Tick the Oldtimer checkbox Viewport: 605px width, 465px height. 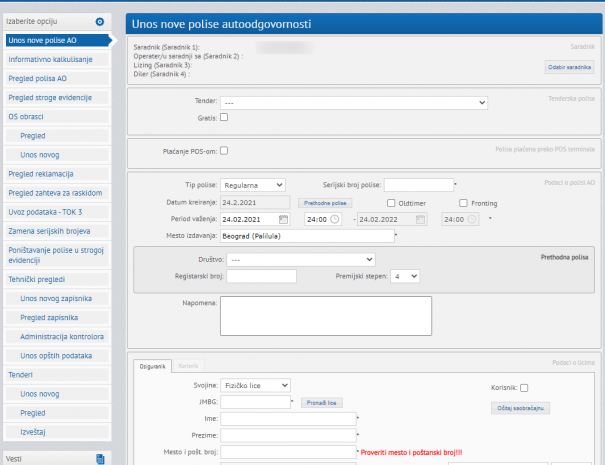tap(391, 203)
